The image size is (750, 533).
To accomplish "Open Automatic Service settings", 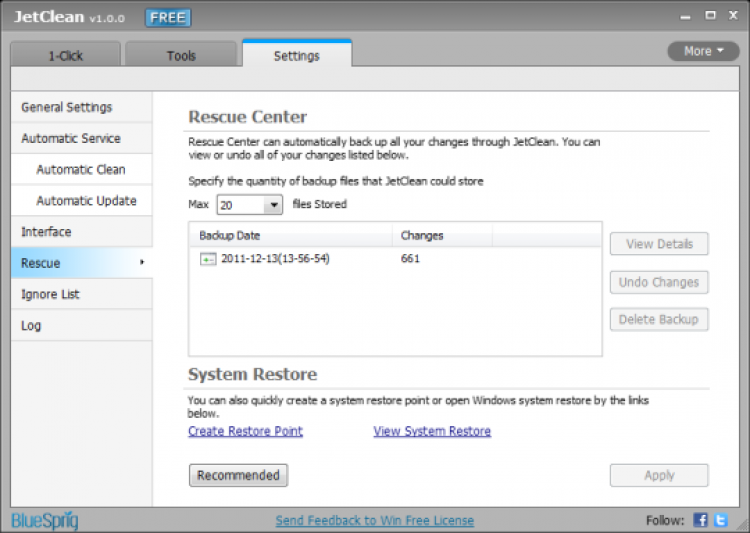I will coord(81,138).
